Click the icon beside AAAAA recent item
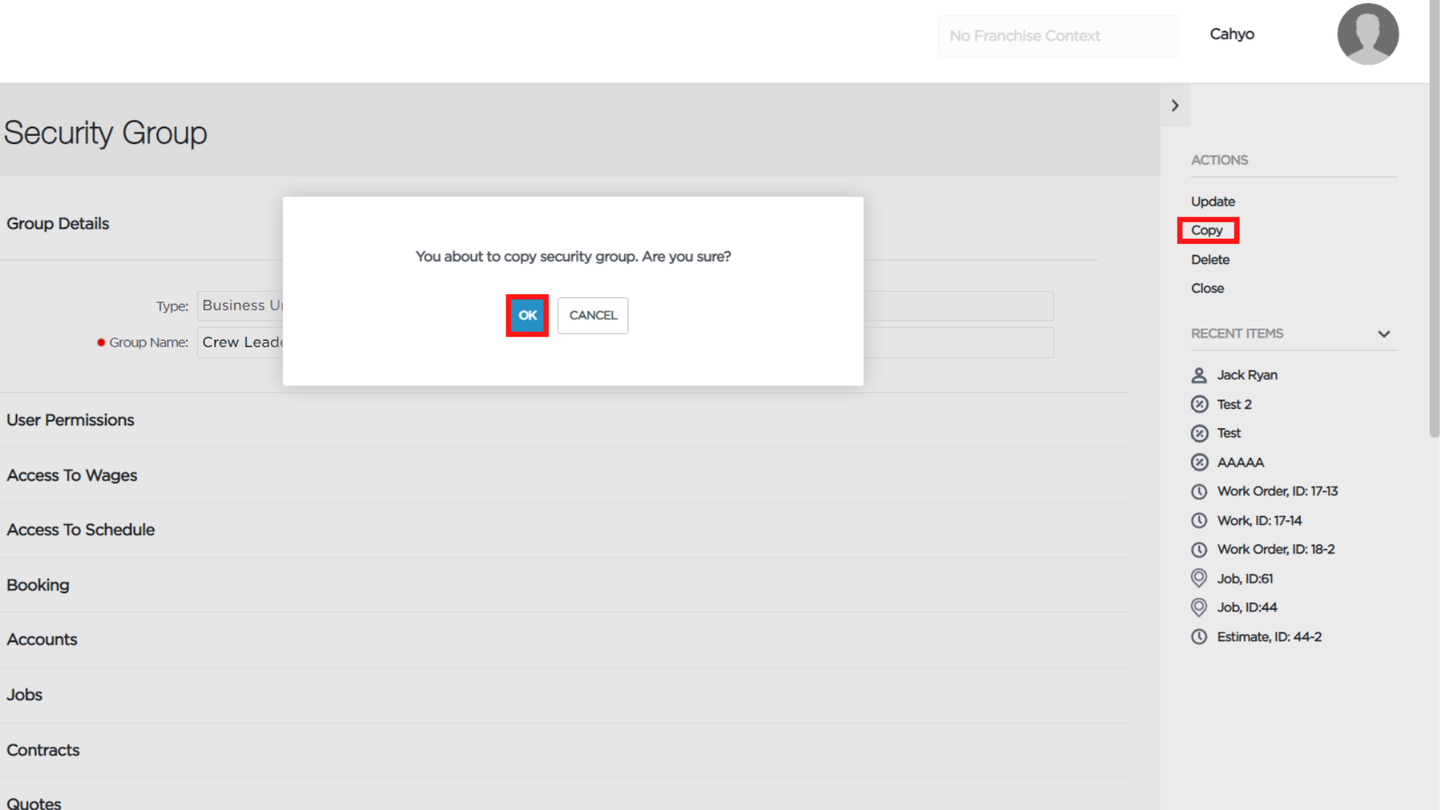1440x810 pixels. [1199, 462]
